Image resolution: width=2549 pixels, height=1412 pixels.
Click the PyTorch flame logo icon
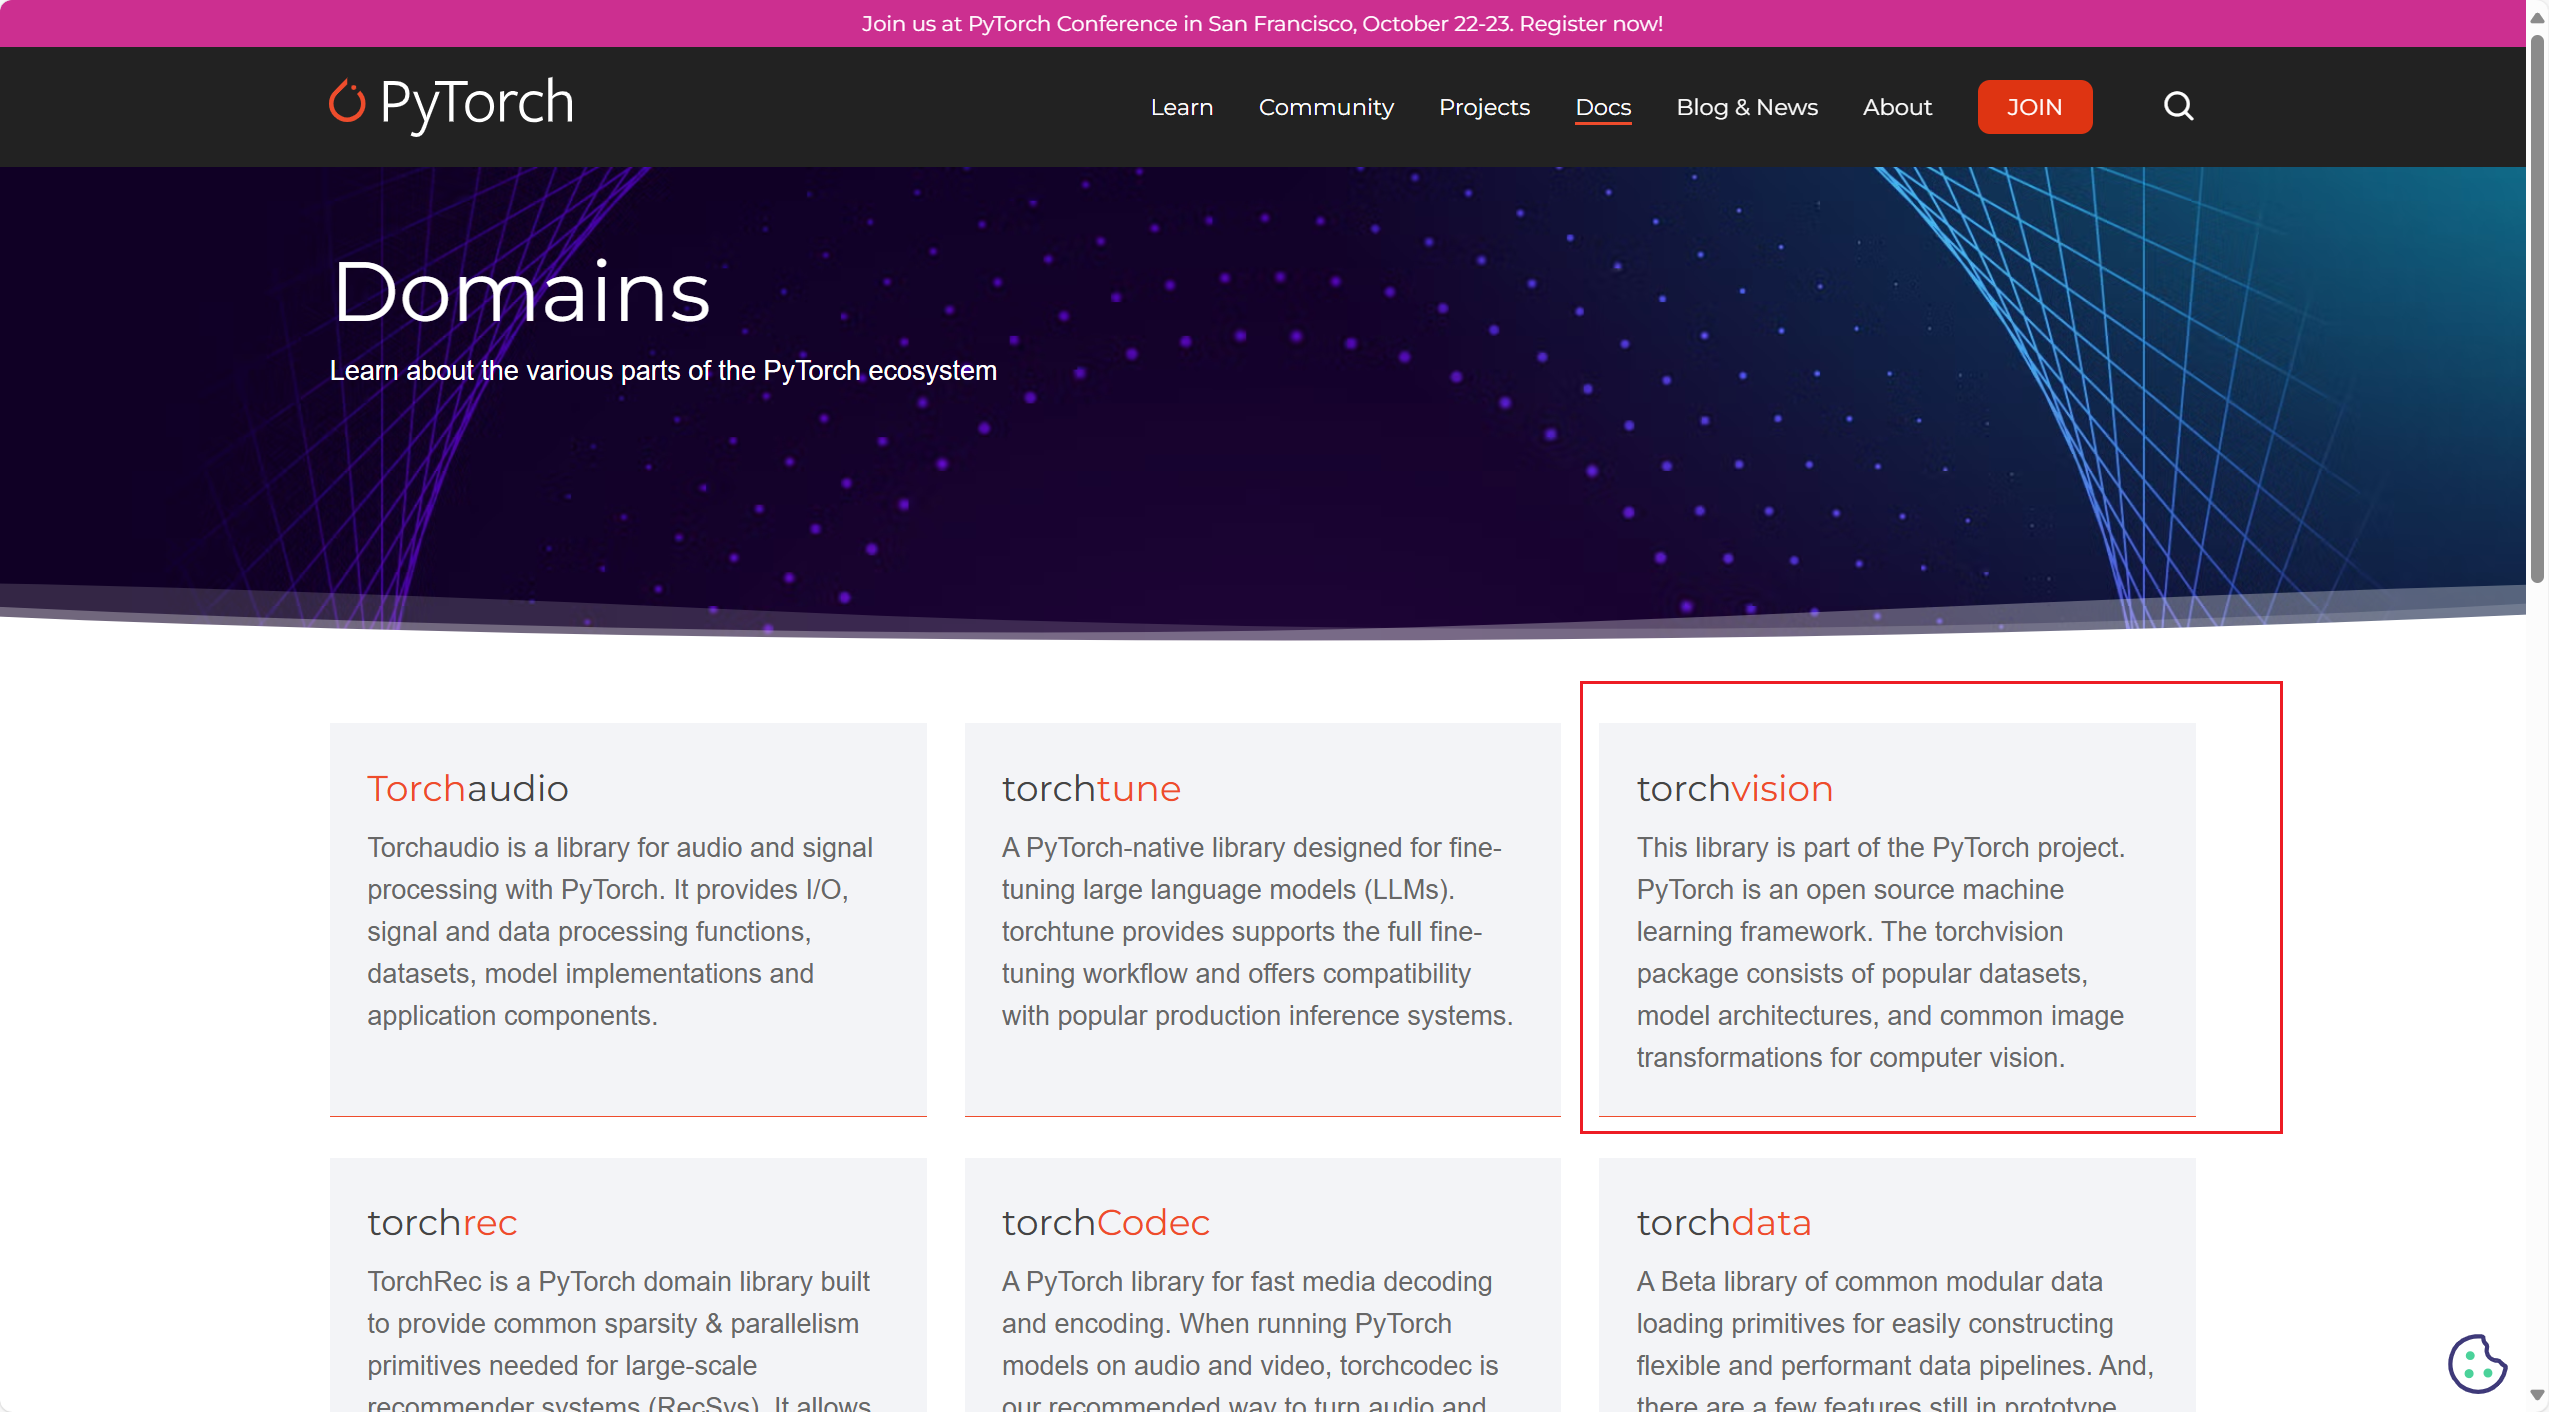[x=347, y=103]
